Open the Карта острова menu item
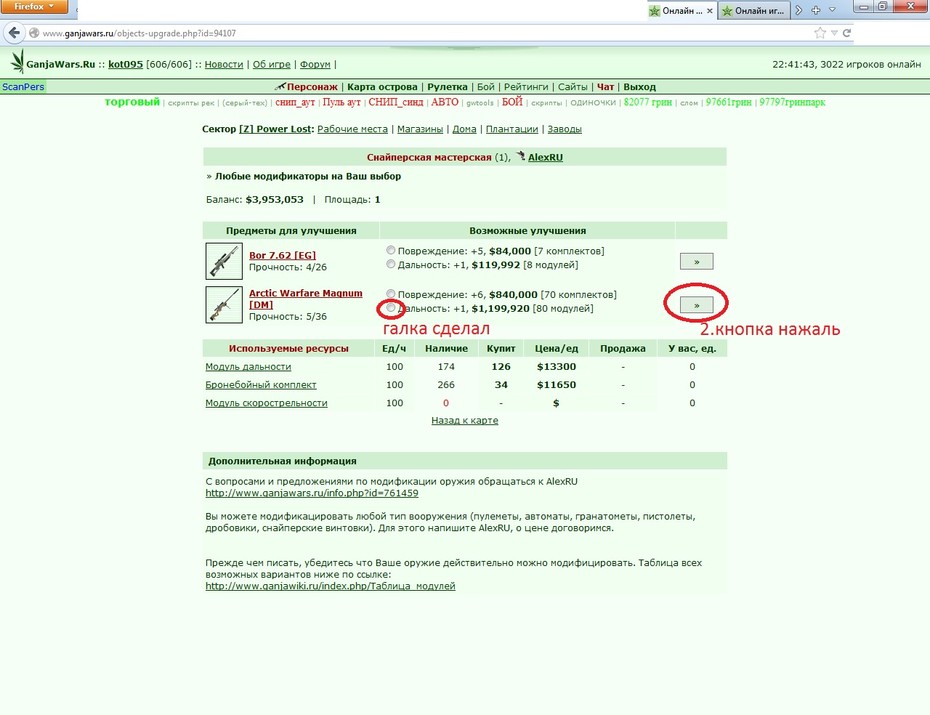 pyautogui.click(x=382, y=87)
